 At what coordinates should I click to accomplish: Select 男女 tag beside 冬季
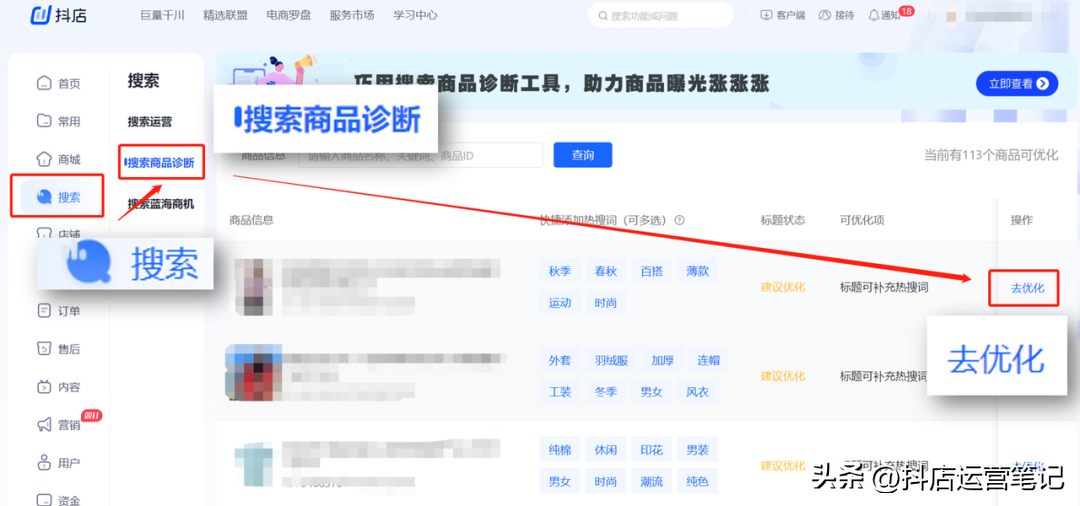[652, 392]
